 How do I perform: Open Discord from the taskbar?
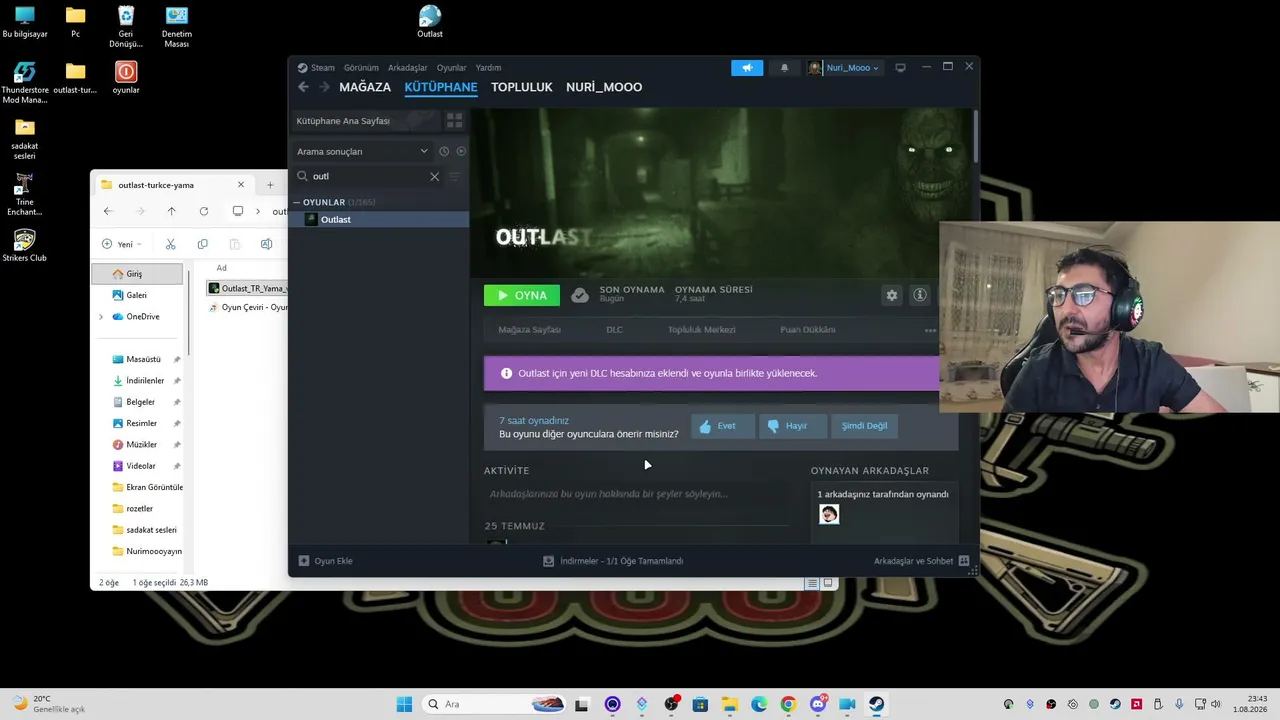tap(818, 704)
